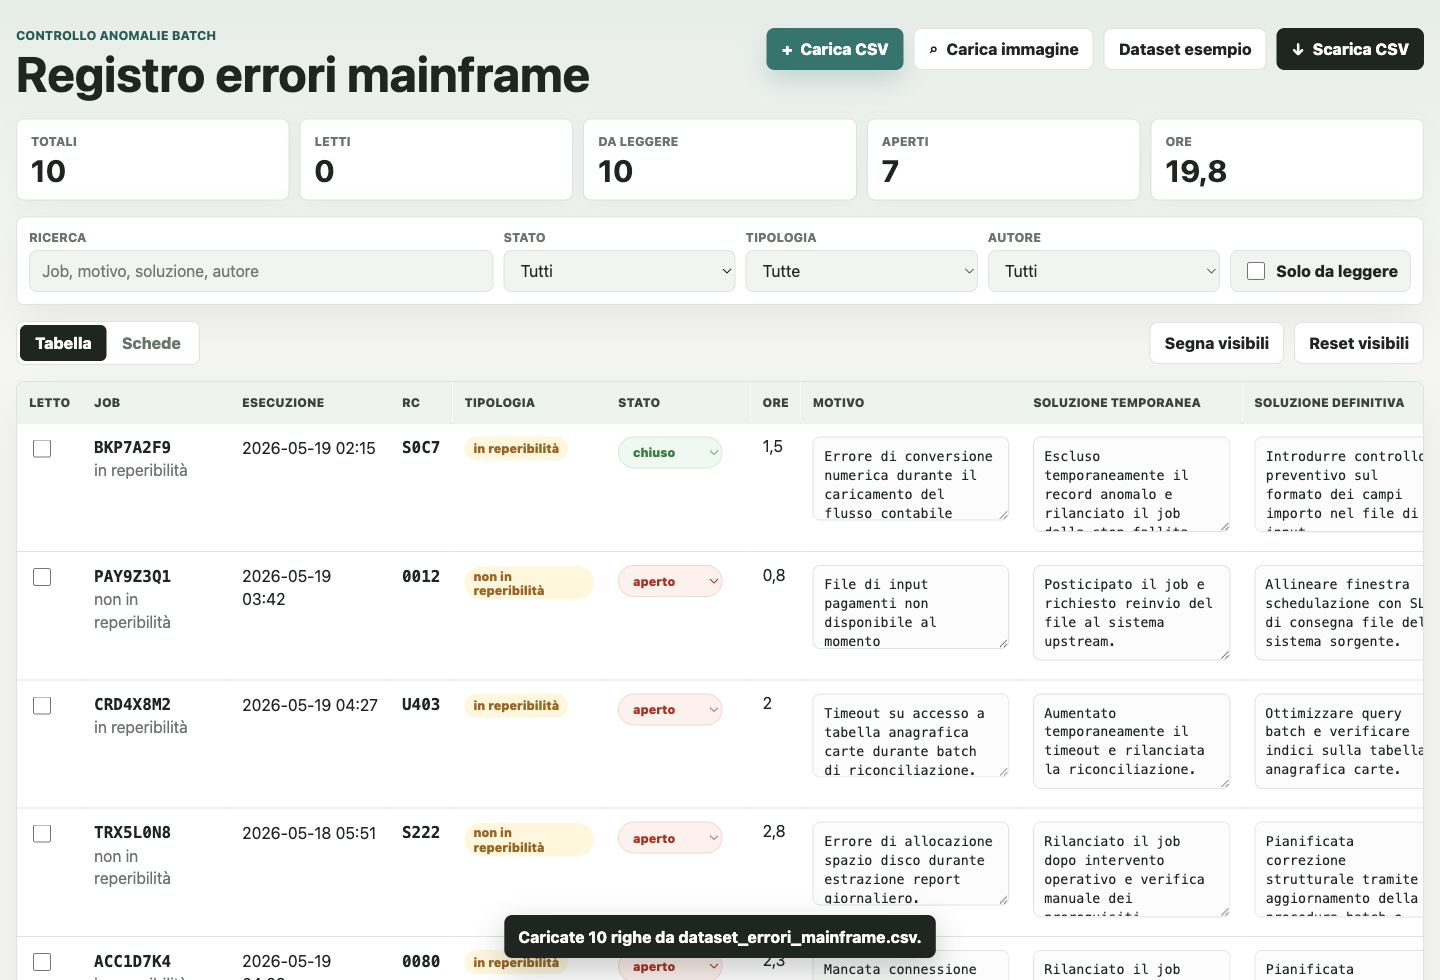Click the Aperti stat card

[1003, 160]
